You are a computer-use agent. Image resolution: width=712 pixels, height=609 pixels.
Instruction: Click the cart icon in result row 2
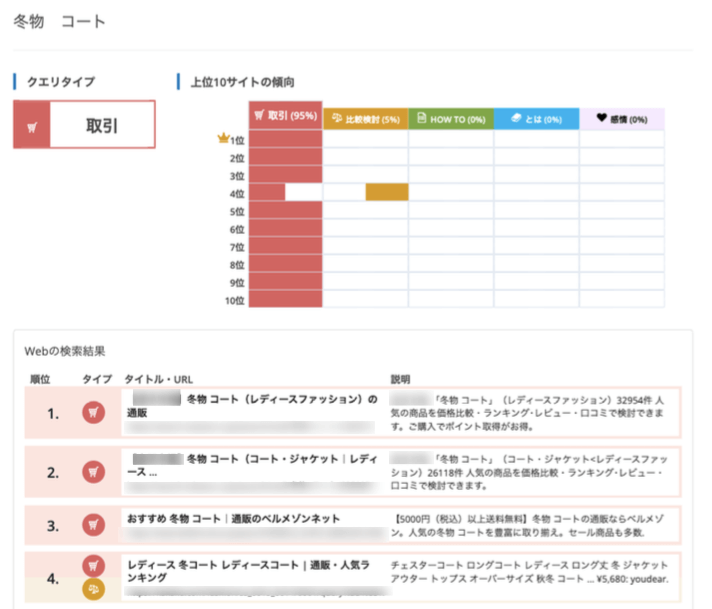tap(94, 472)
